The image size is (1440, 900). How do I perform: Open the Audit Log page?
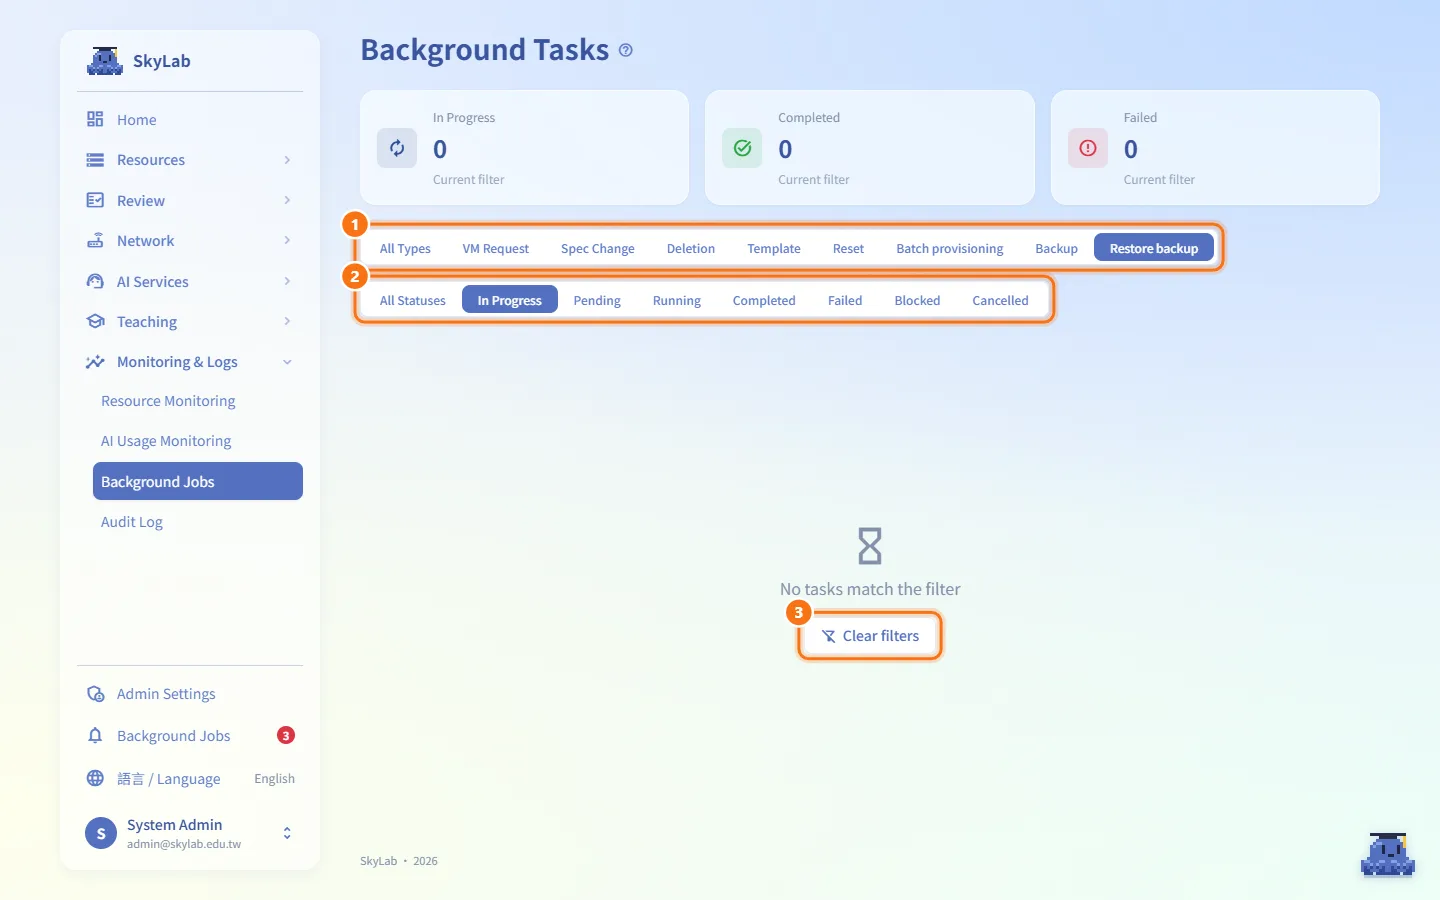(x=132, y=522)
